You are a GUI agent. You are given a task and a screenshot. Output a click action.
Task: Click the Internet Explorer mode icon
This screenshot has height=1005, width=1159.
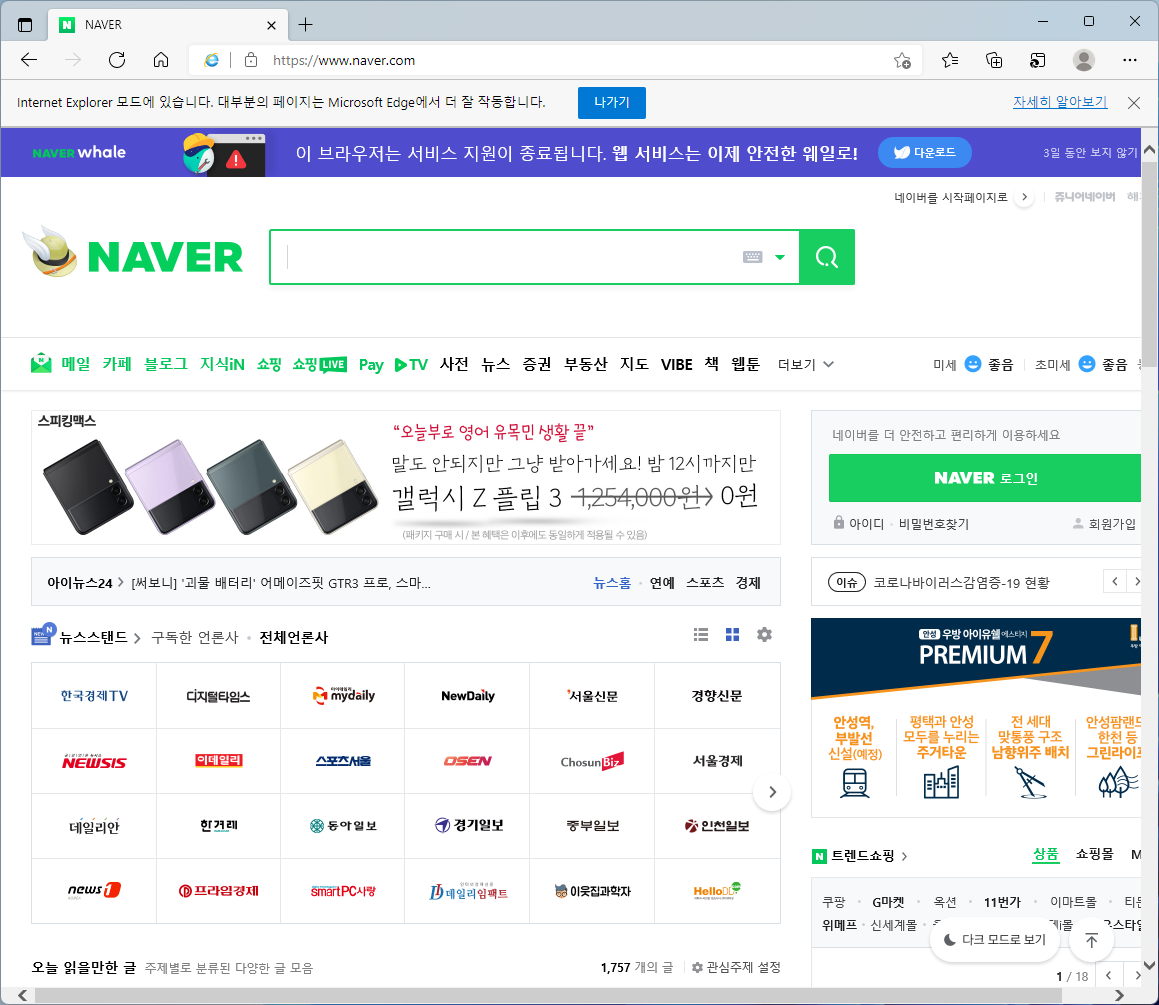(x=211, y=60)
